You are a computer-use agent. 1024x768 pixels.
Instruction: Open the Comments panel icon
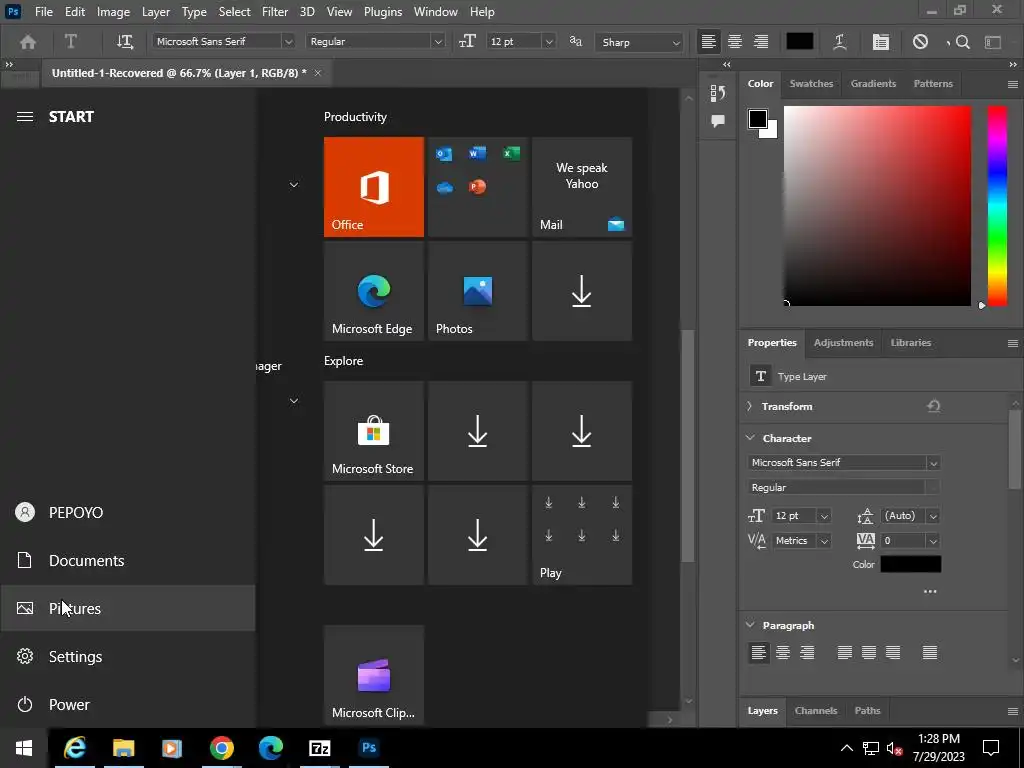click(x=718, y=121)
